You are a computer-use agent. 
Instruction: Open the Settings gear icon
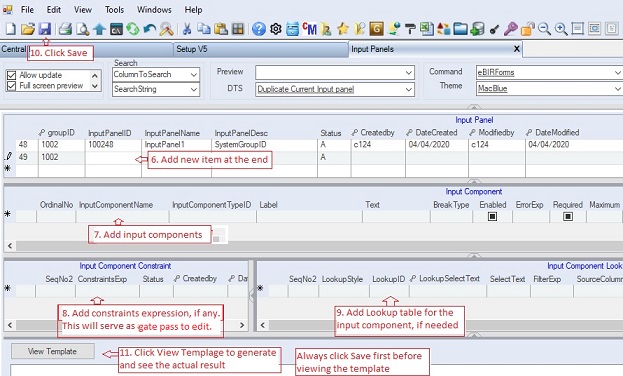pyautogui.click(x=276, y=29)
